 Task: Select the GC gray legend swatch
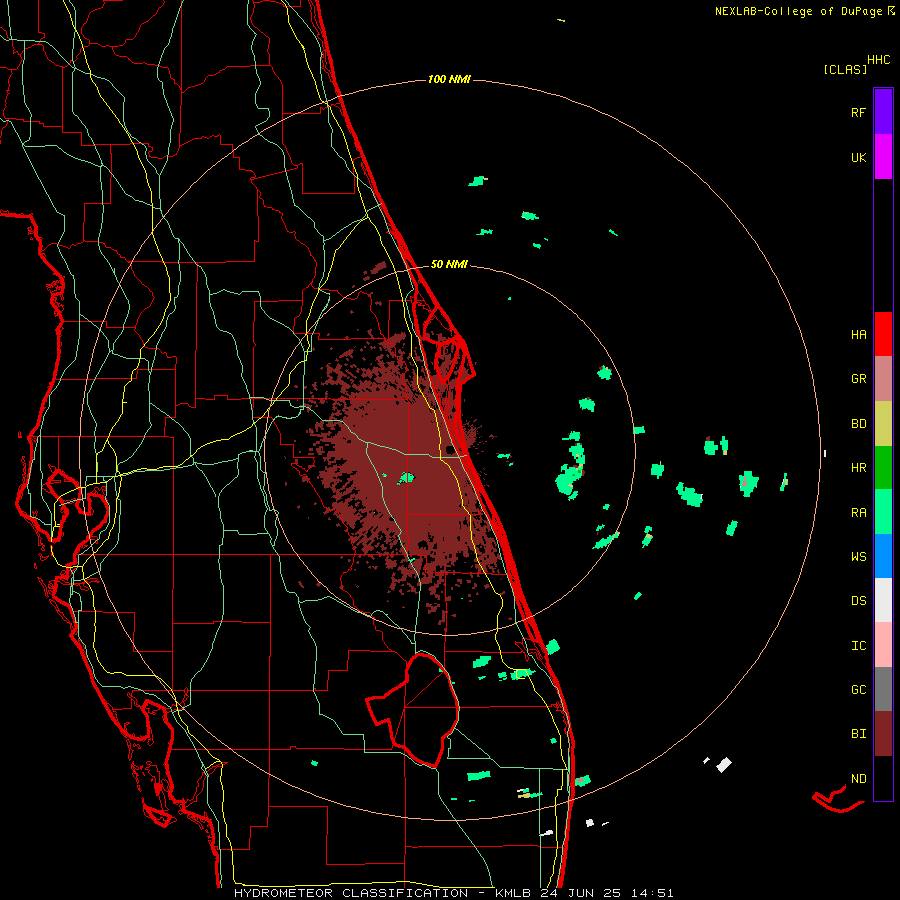(883, 689)
